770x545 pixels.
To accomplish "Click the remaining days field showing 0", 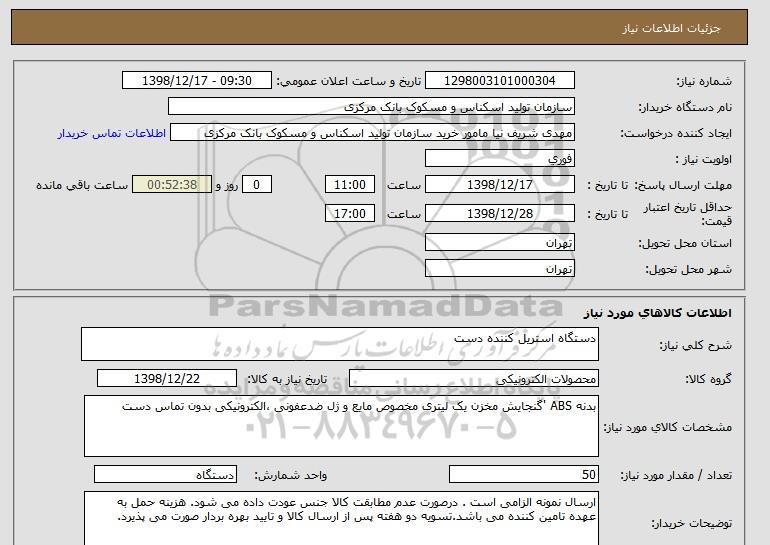I will click(256, 185).
